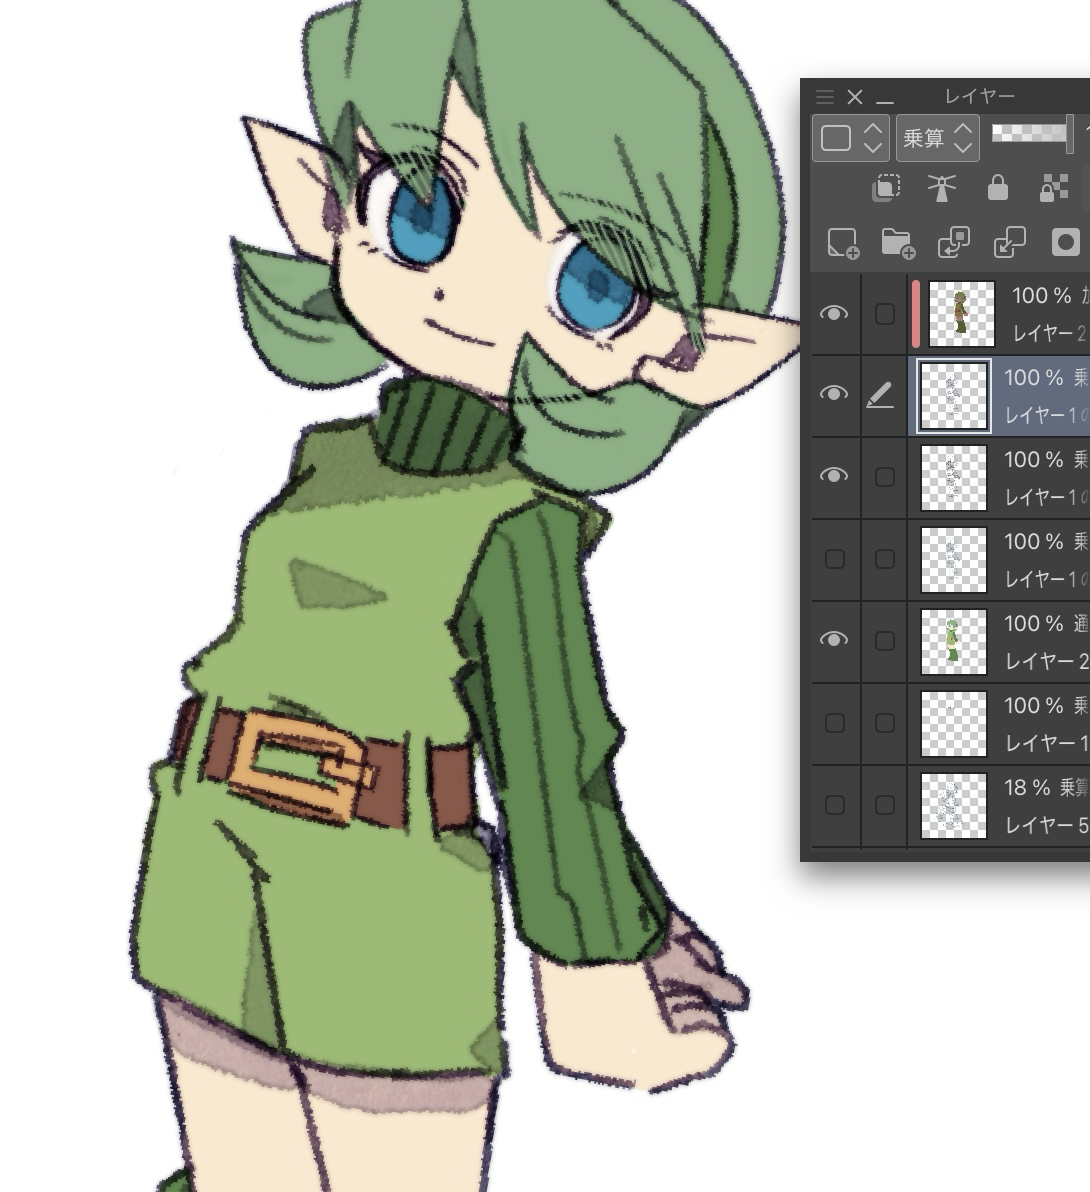Open the layer panel hamburger menu
Image resolution: width=1090 pixels, height=1192 pixels.
coord(824,97)
